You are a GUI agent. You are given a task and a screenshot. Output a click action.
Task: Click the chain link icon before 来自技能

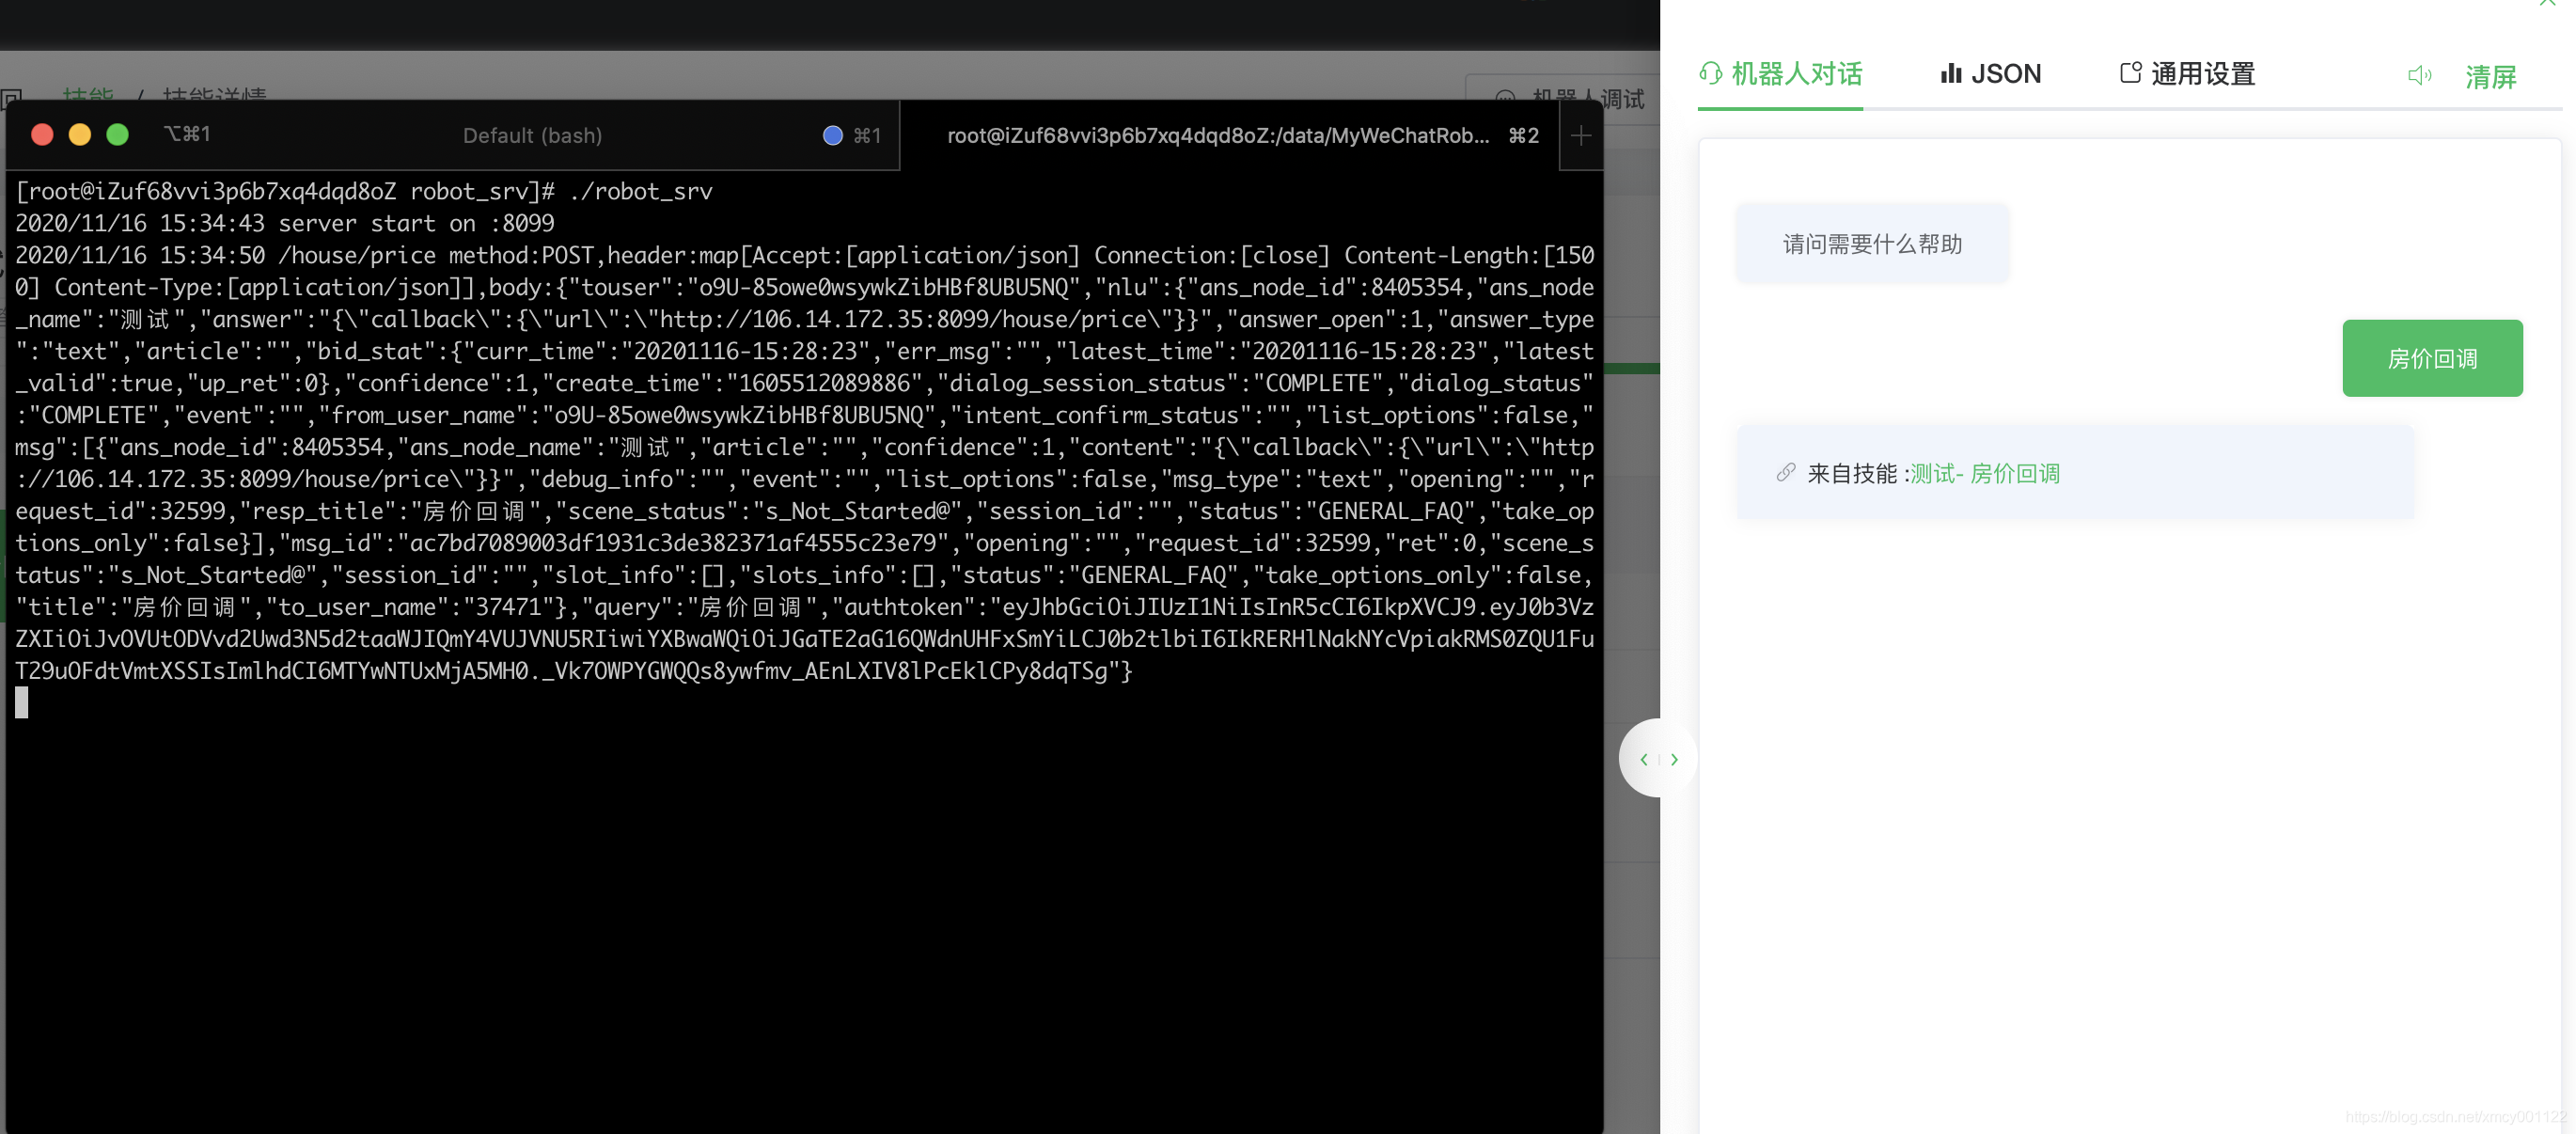tap(1785, 473)
